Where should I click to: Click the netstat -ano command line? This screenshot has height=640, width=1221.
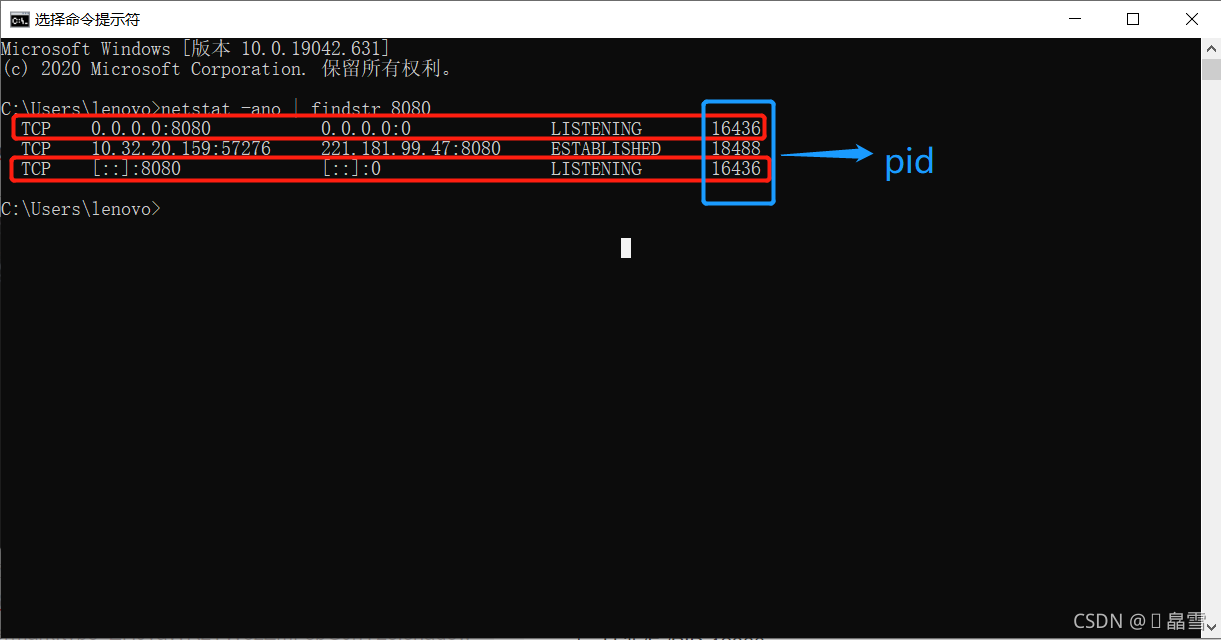point(216,108)
